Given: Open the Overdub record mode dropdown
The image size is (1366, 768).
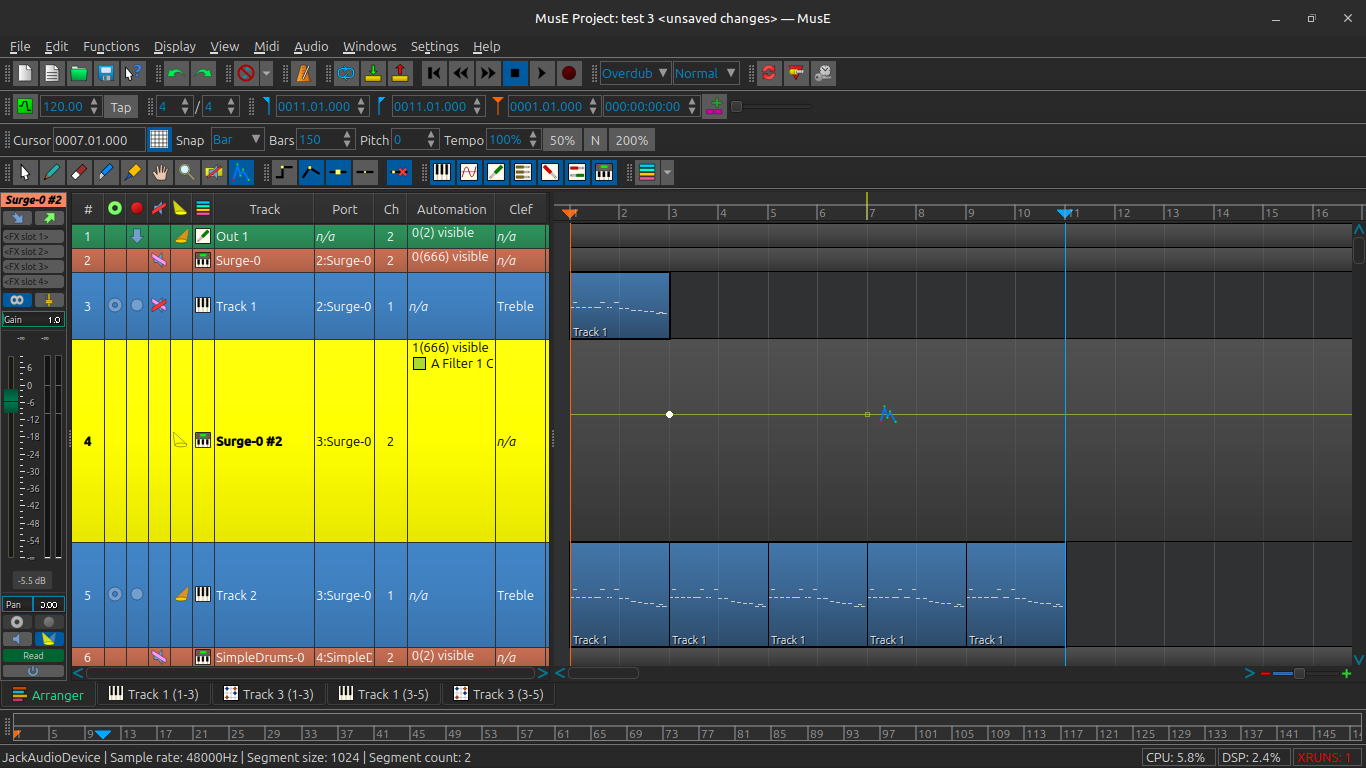Looking at the screenshot, I should pos(635,73).
